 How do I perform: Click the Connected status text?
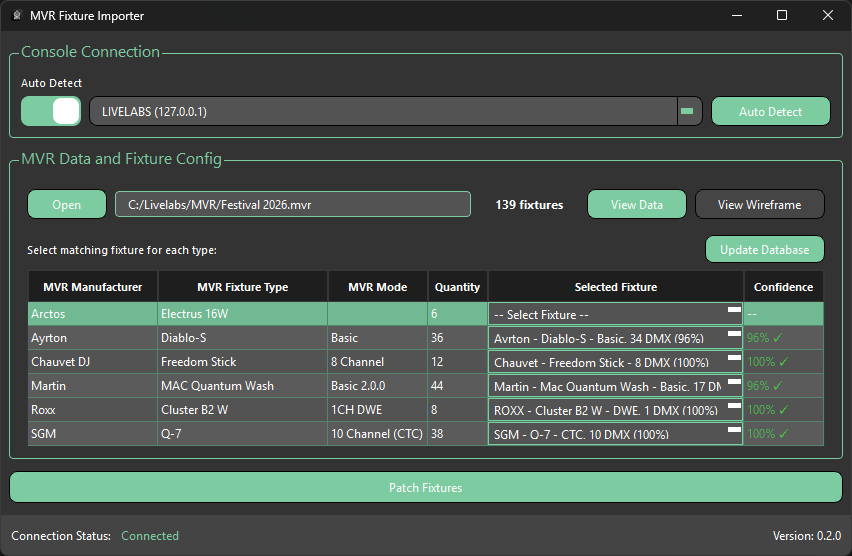tap(150, 535)
